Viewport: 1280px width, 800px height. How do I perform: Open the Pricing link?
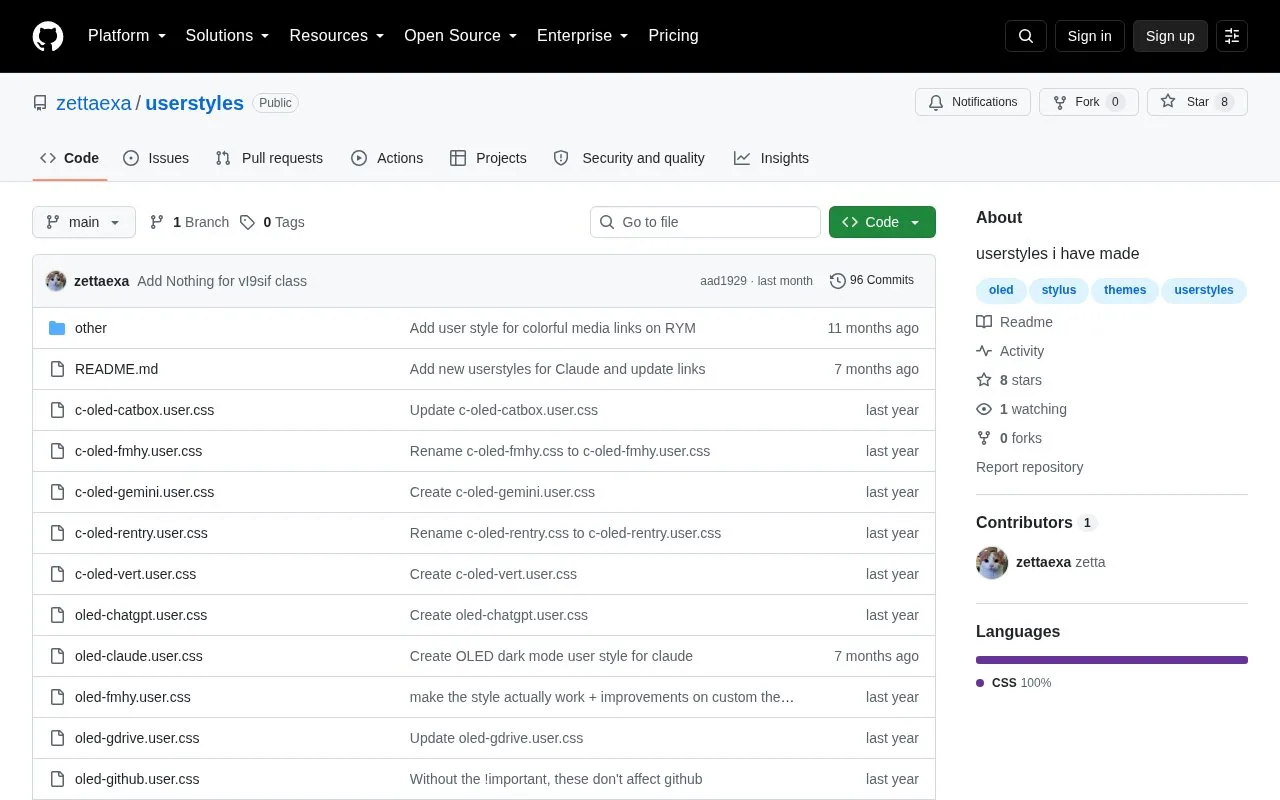pyautogui.click(x=673, y=36)
